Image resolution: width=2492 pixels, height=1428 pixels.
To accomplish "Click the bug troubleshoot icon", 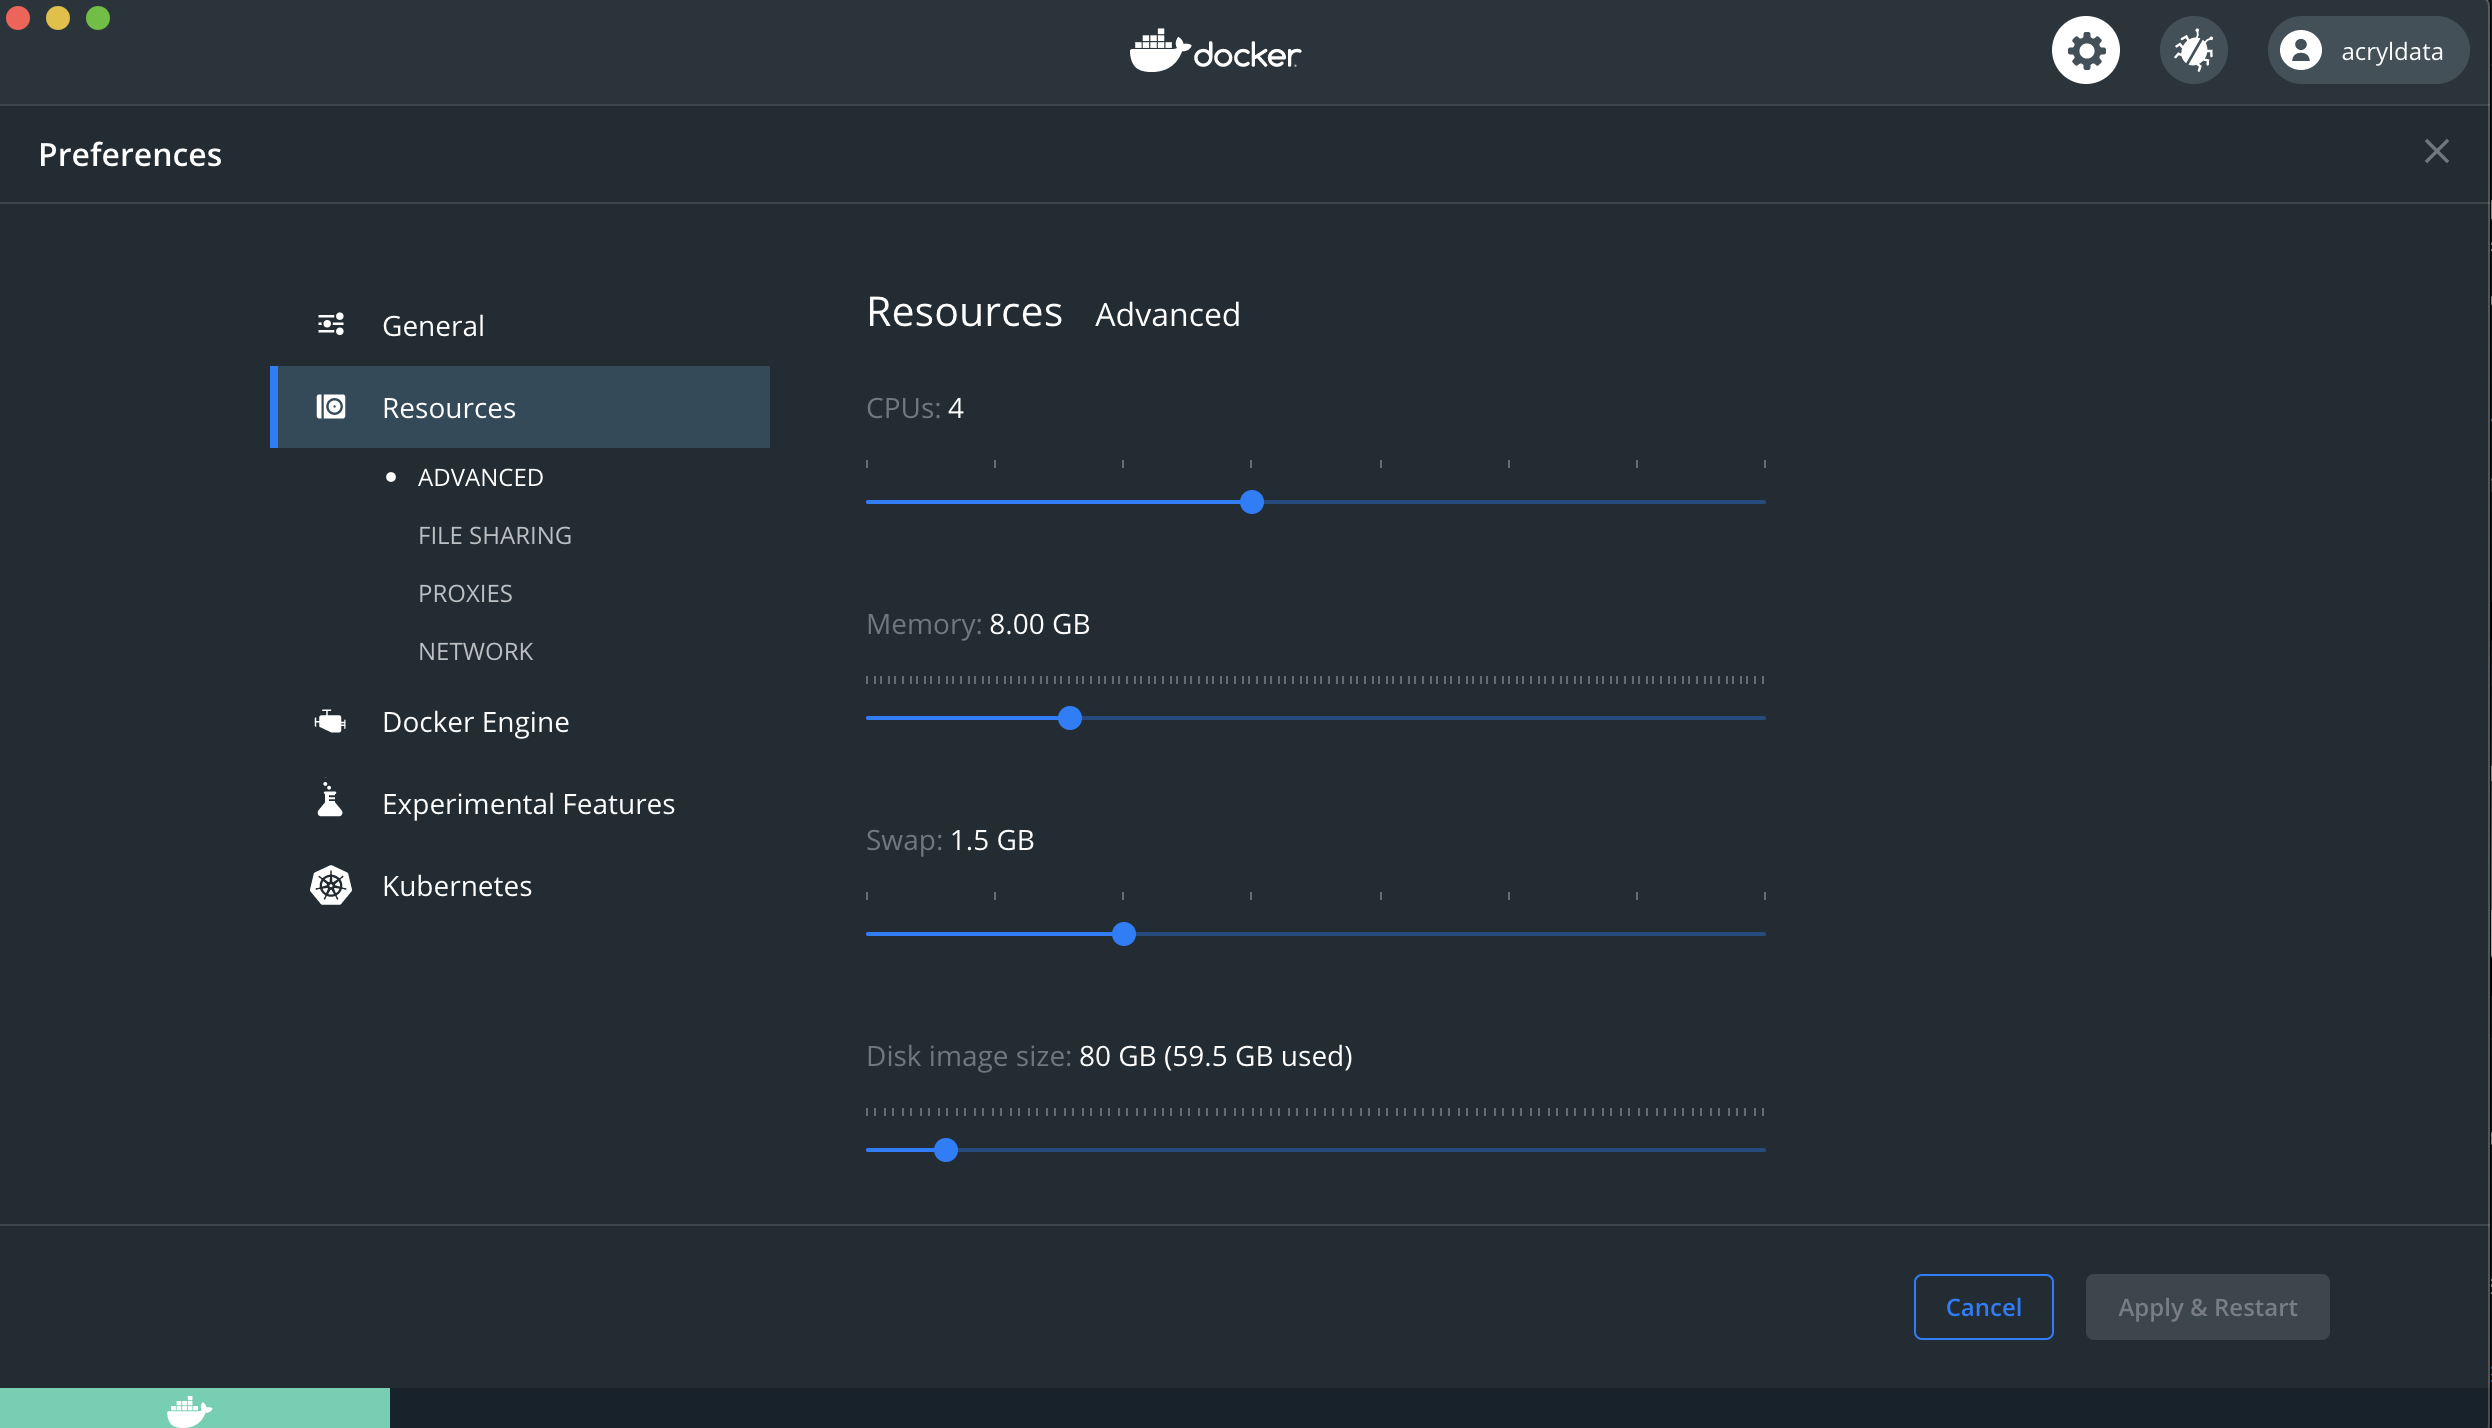I will pyautogui.click(x=2193, y=51).
